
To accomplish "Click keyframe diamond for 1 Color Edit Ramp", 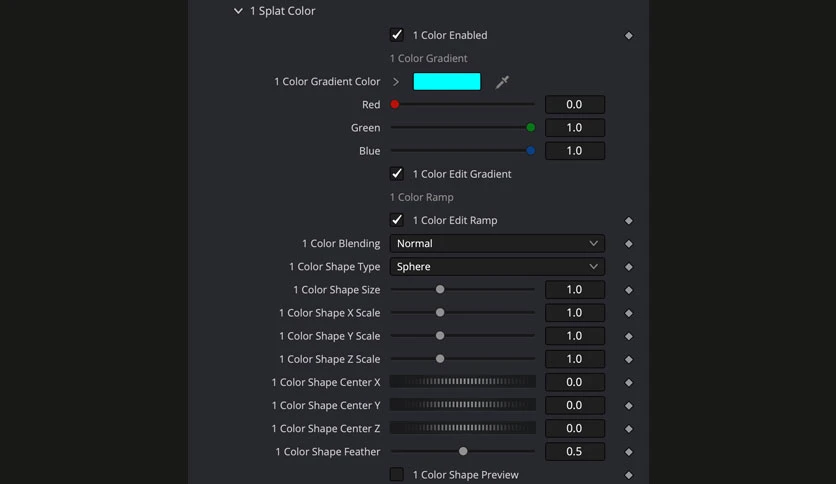I will click(x=629, y=221).
